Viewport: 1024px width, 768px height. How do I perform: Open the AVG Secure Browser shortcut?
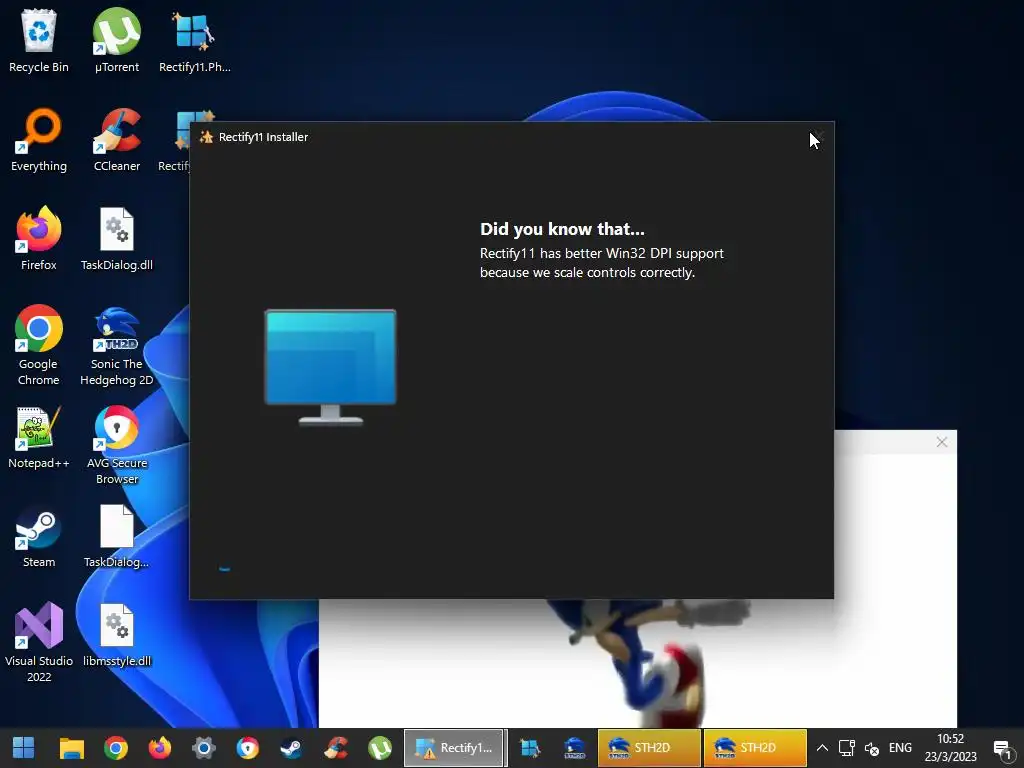pyautogui.click(x=116, y=445)
